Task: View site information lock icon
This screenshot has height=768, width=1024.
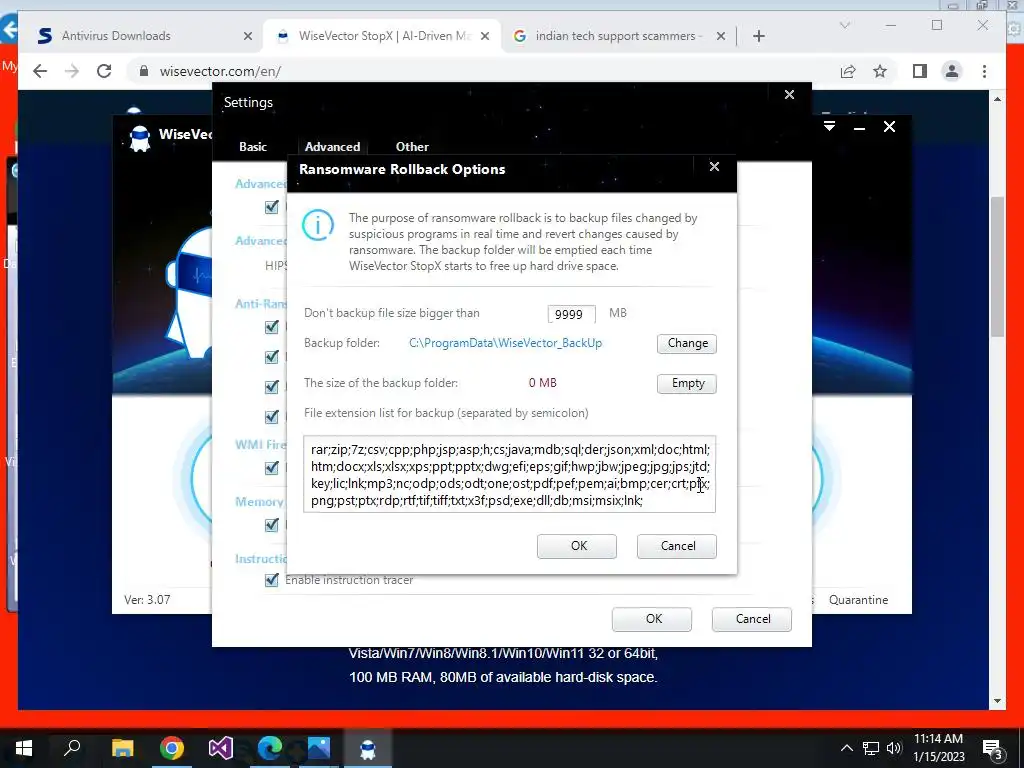Action: click(144, 71)
